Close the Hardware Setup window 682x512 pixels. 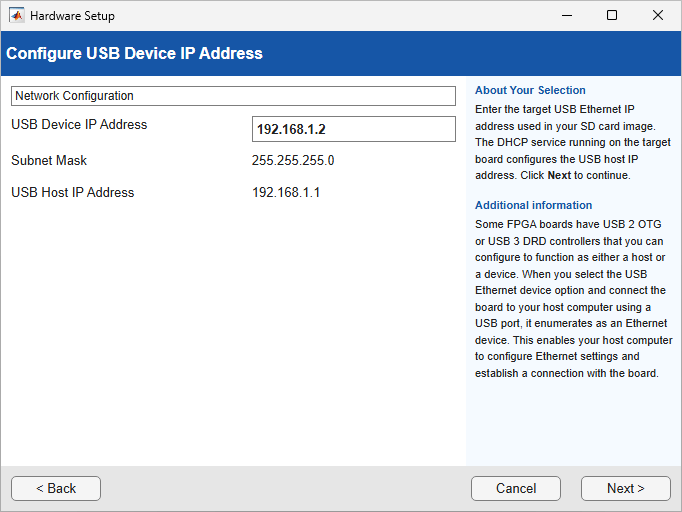click(658, 15)
